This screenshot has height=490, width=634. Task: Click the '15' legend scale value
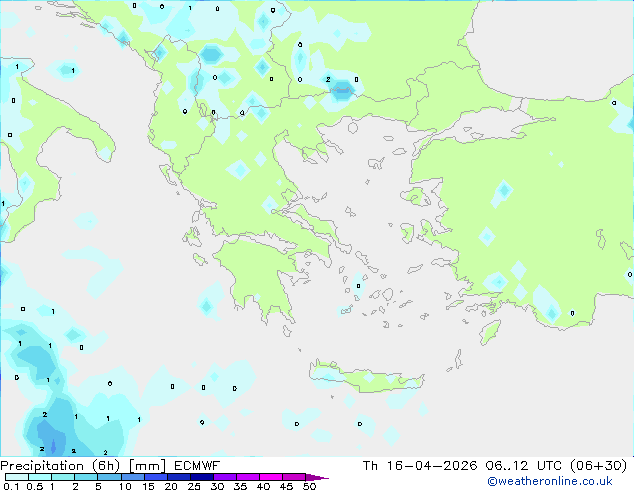tap(148, 486)
